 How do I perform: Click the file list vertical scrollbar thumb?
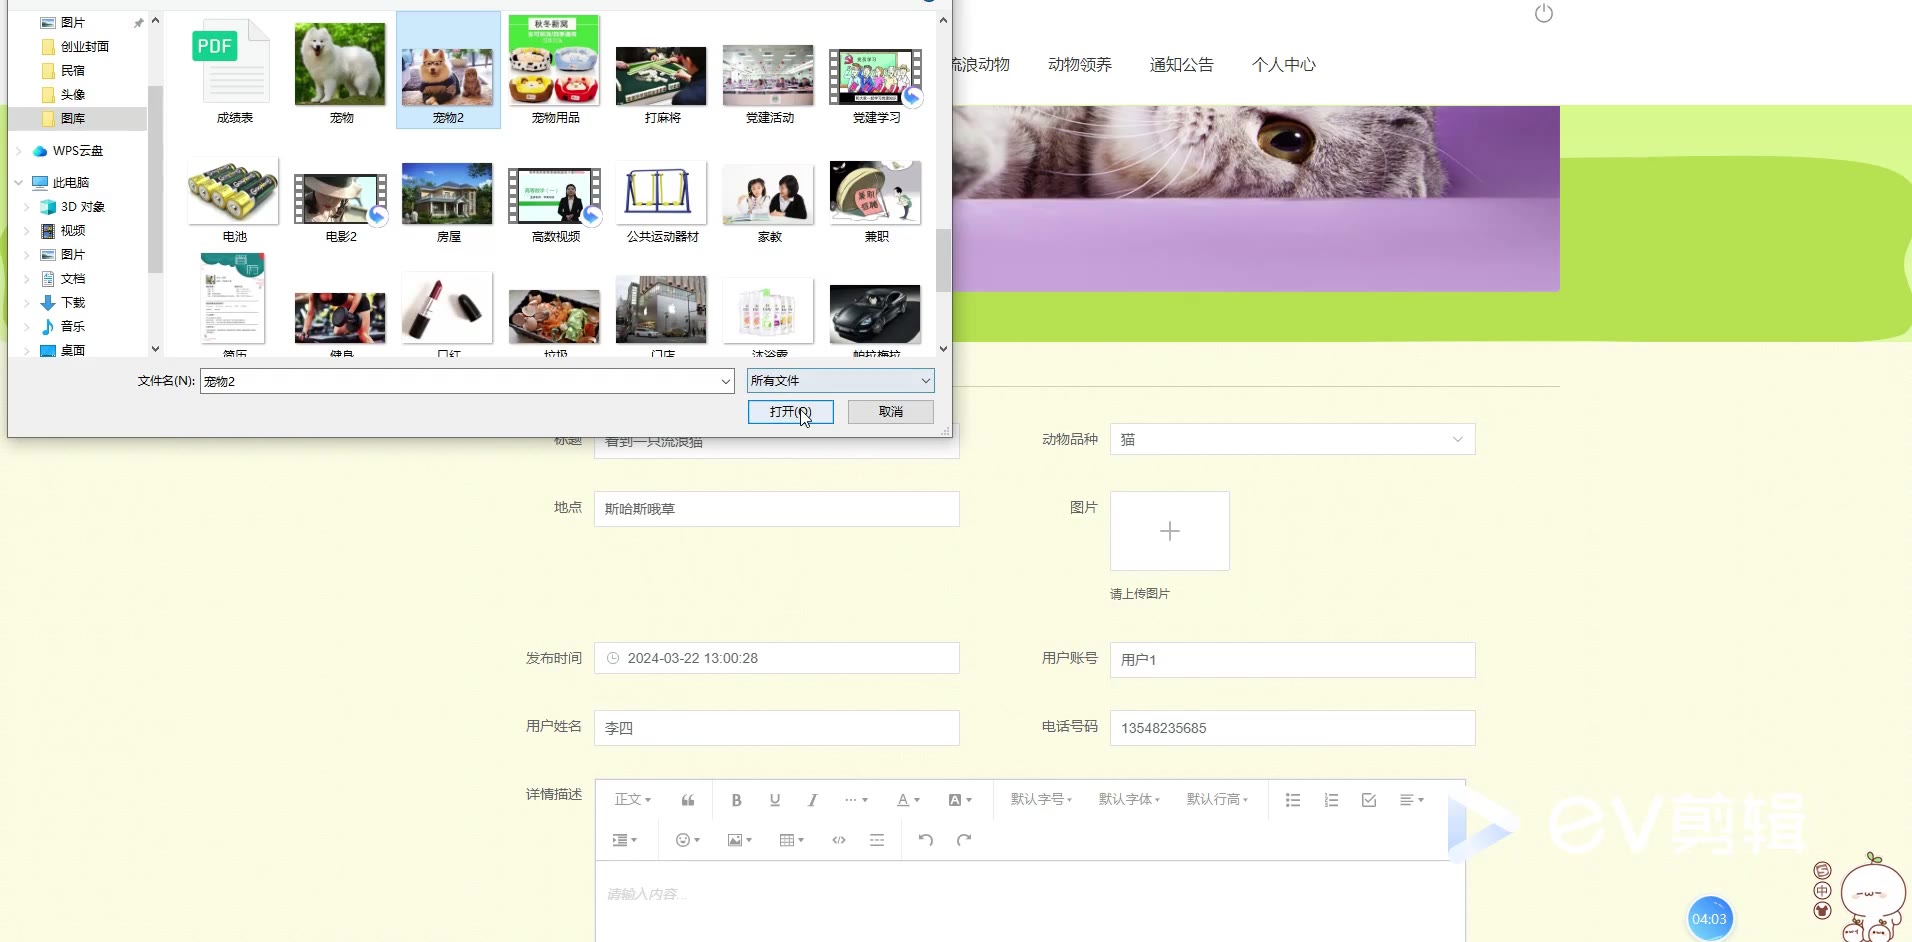tap(943, 260)
